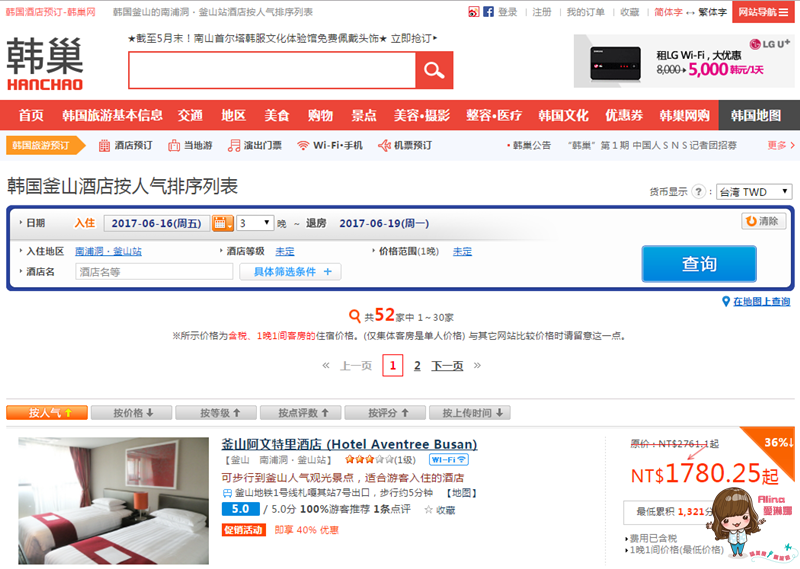
Task: Open 整容•医疗 menu
Action: click(x=494, y=115)
